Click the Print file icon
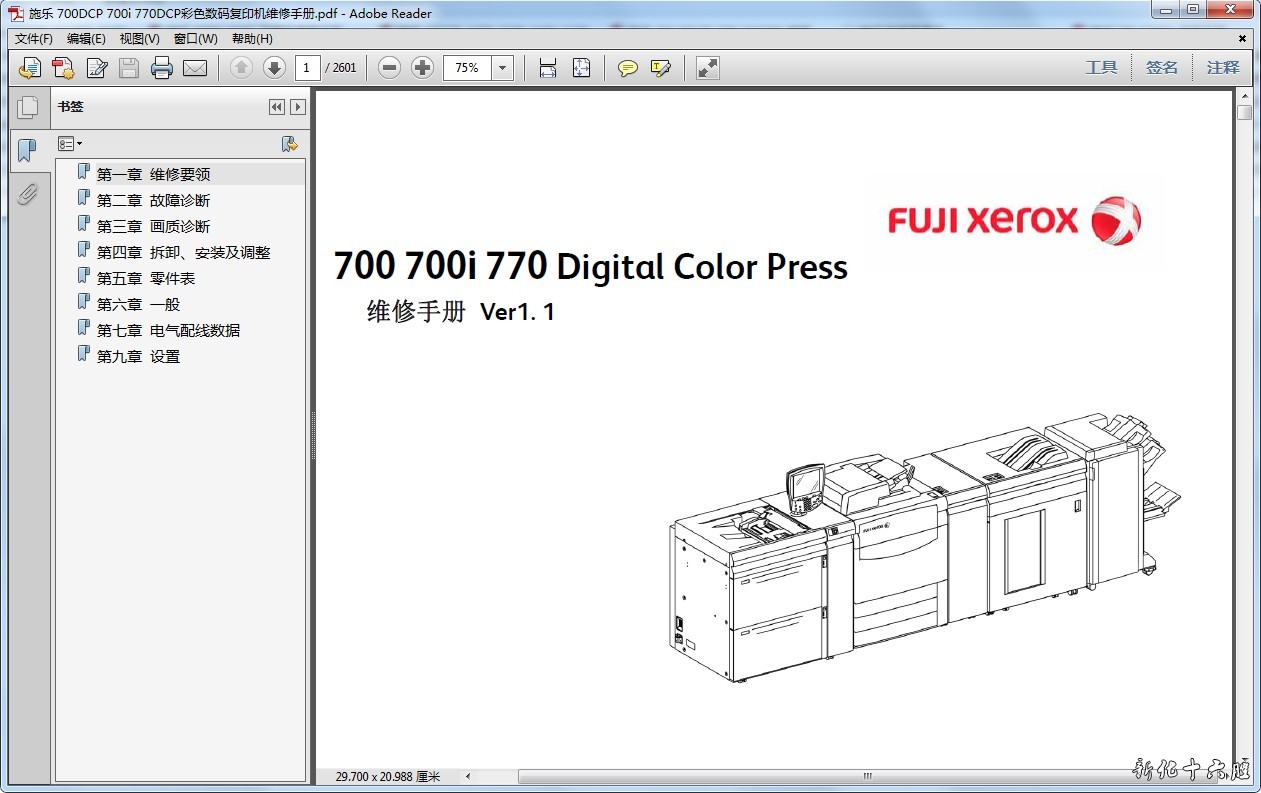This screenshot has width=1261, height=793. [x=162, y=68]
